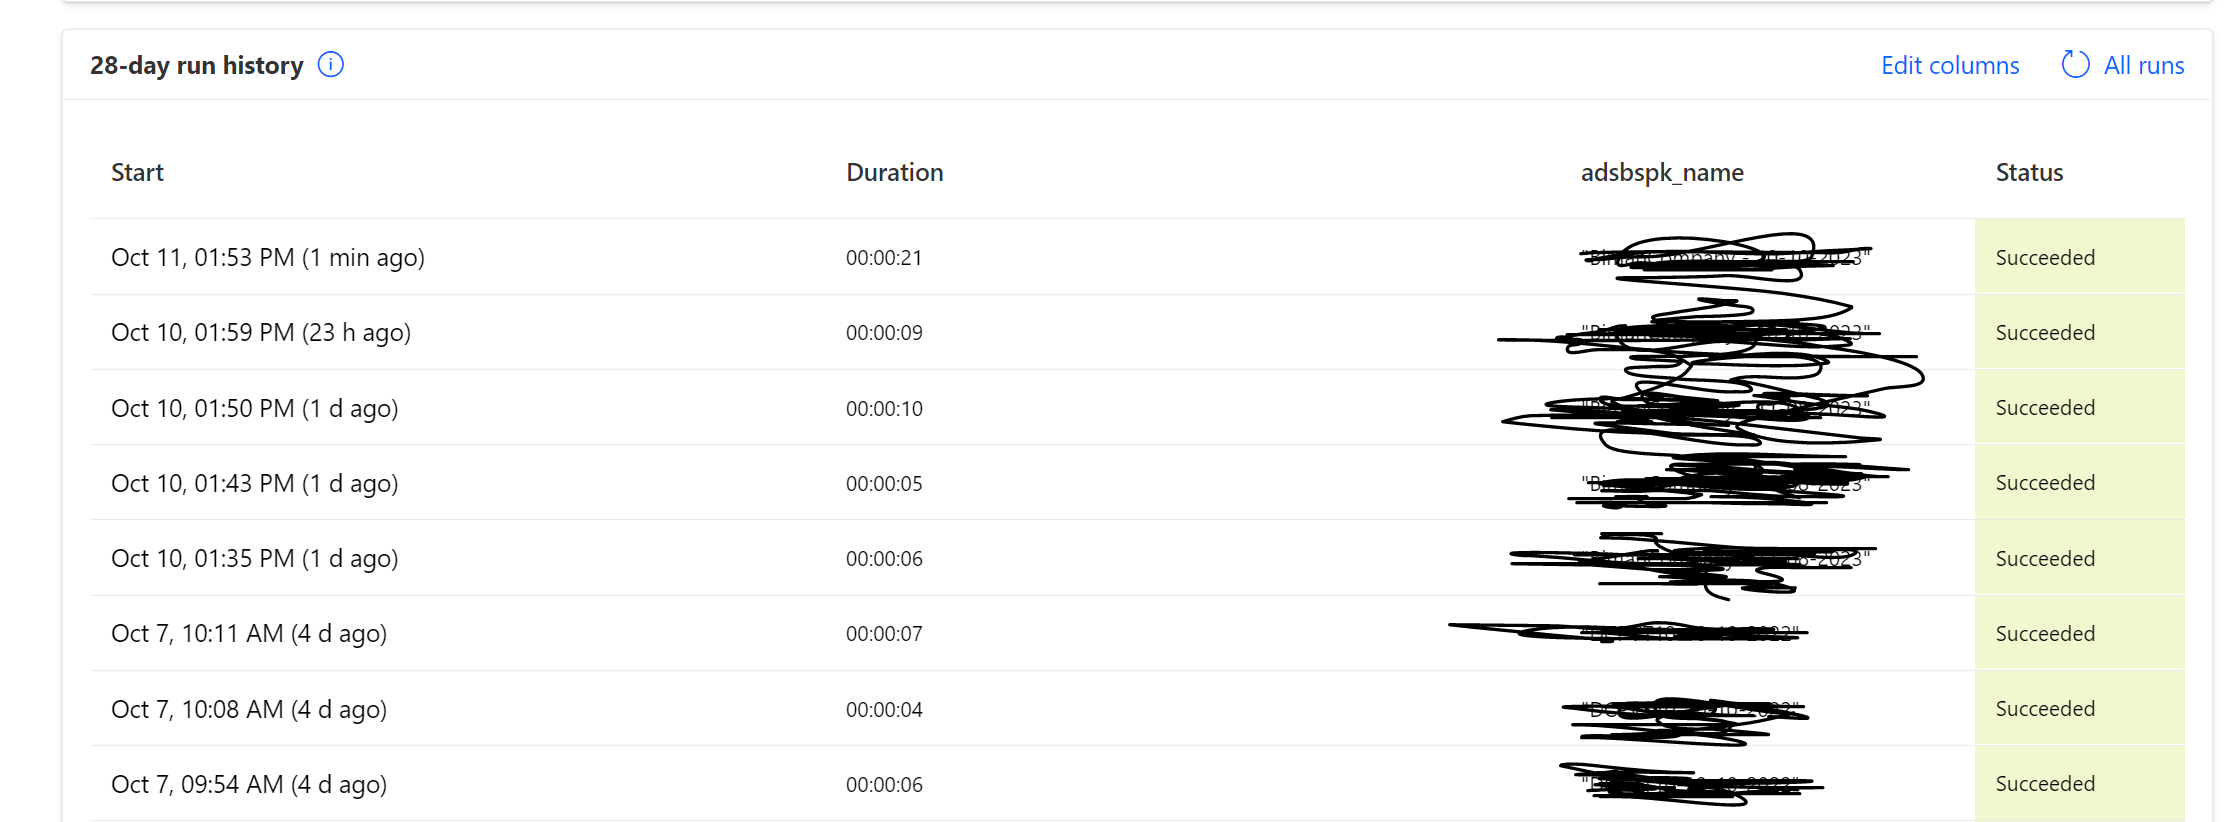This screenshot has height=822, width=2230.
Task: Click the Start column header
Action: pos(137,173)
